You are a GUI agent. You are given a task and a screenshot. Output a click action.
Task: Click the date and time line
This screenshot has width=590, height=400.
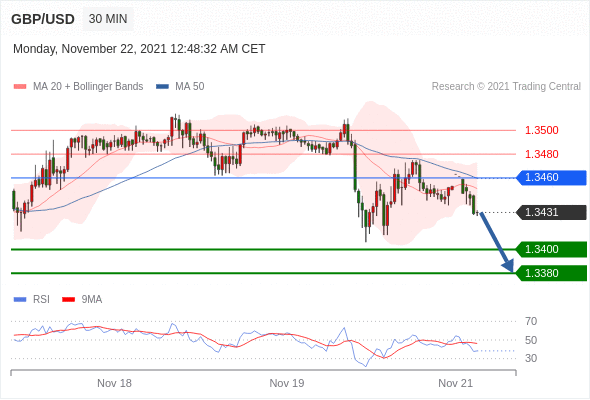click(139, 49)
